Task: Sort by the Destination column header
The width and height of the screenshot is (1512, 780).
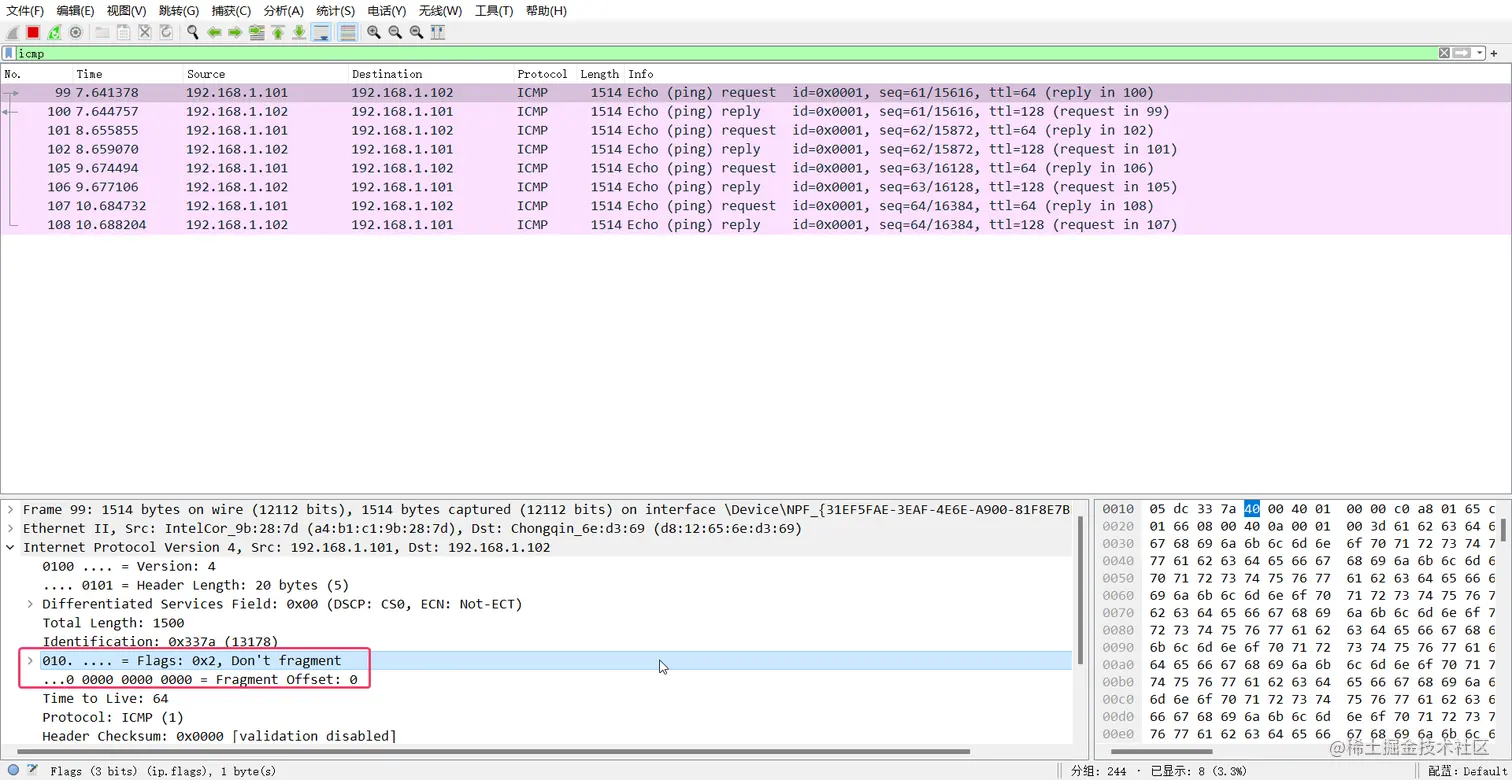Action: pos(430,74)
